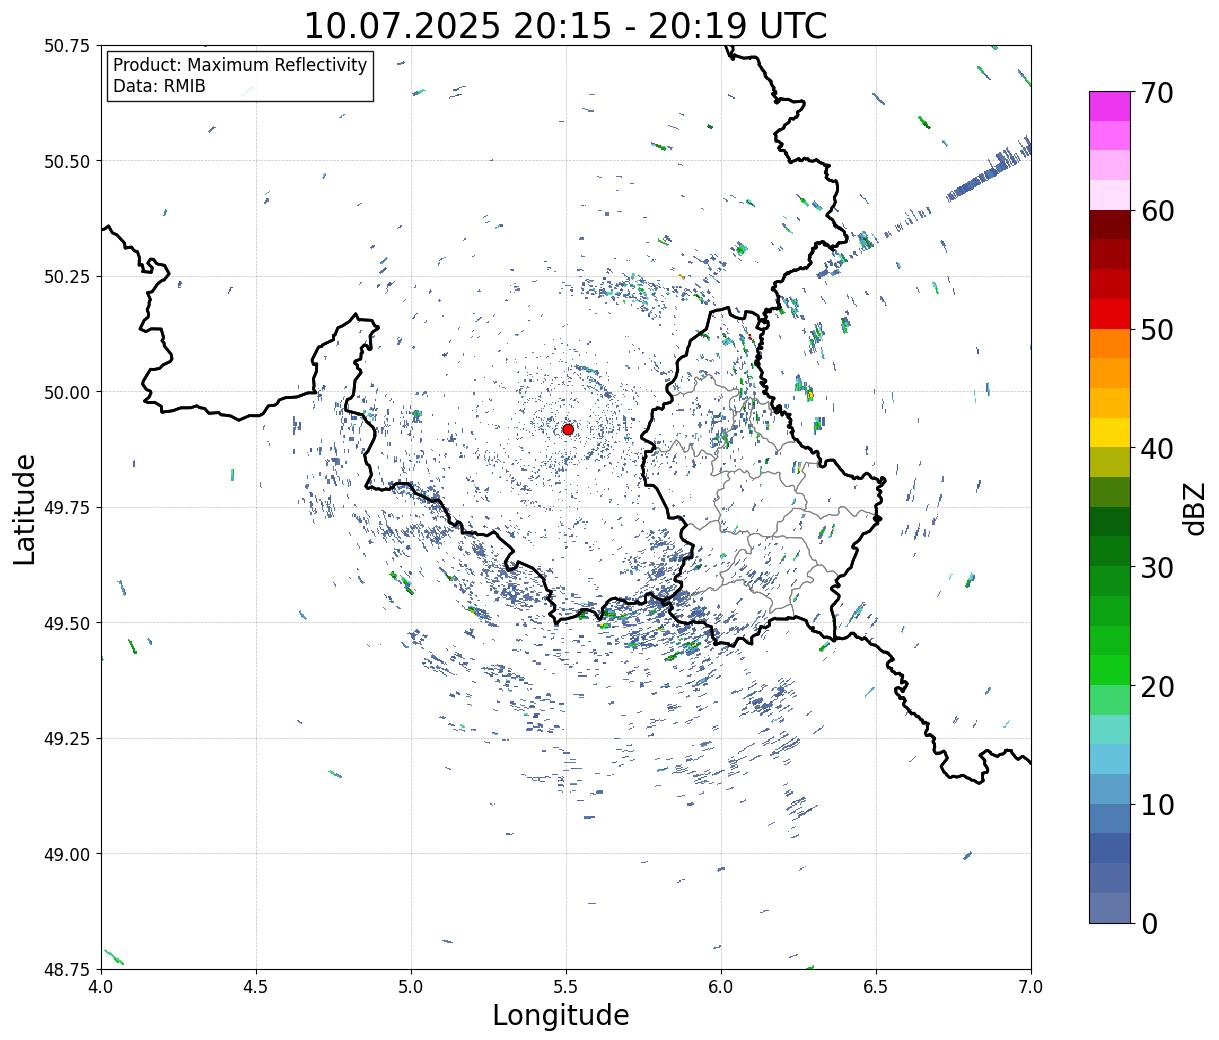
Task: Click the colorbar tick label 0
Action: click(1149, 923)
